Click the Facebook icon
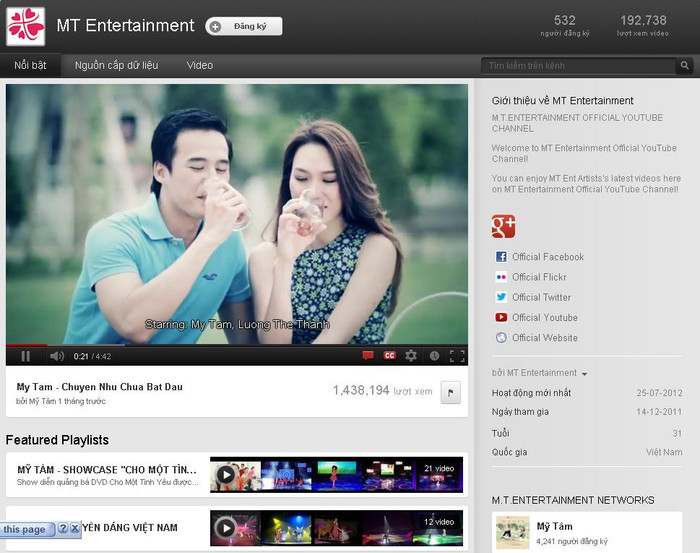Screen dimensions: 700x553 (501, 257)
